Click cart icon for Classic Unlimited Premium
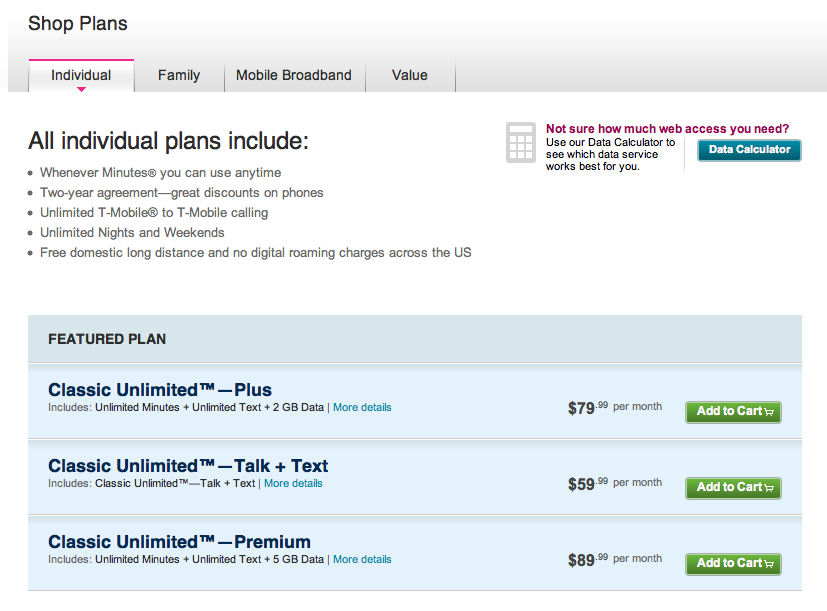 pyautogui.click(x=771, y=564)
